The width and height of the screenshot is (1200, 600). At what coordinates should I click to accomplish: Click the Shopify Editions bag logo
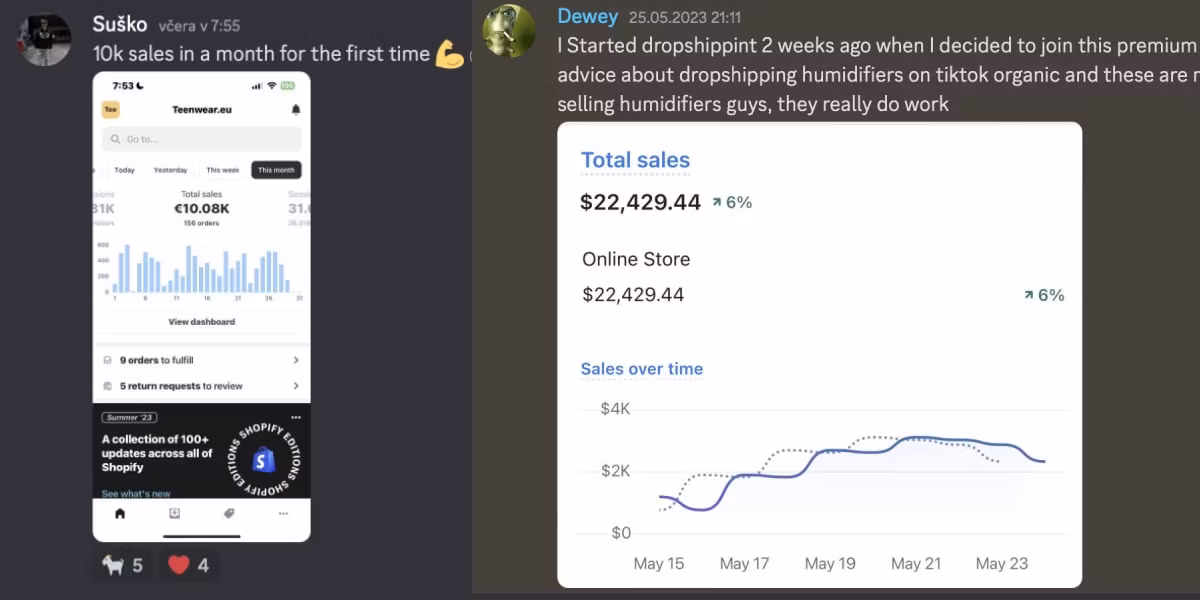pyautogui.click(x=264, y=459)
